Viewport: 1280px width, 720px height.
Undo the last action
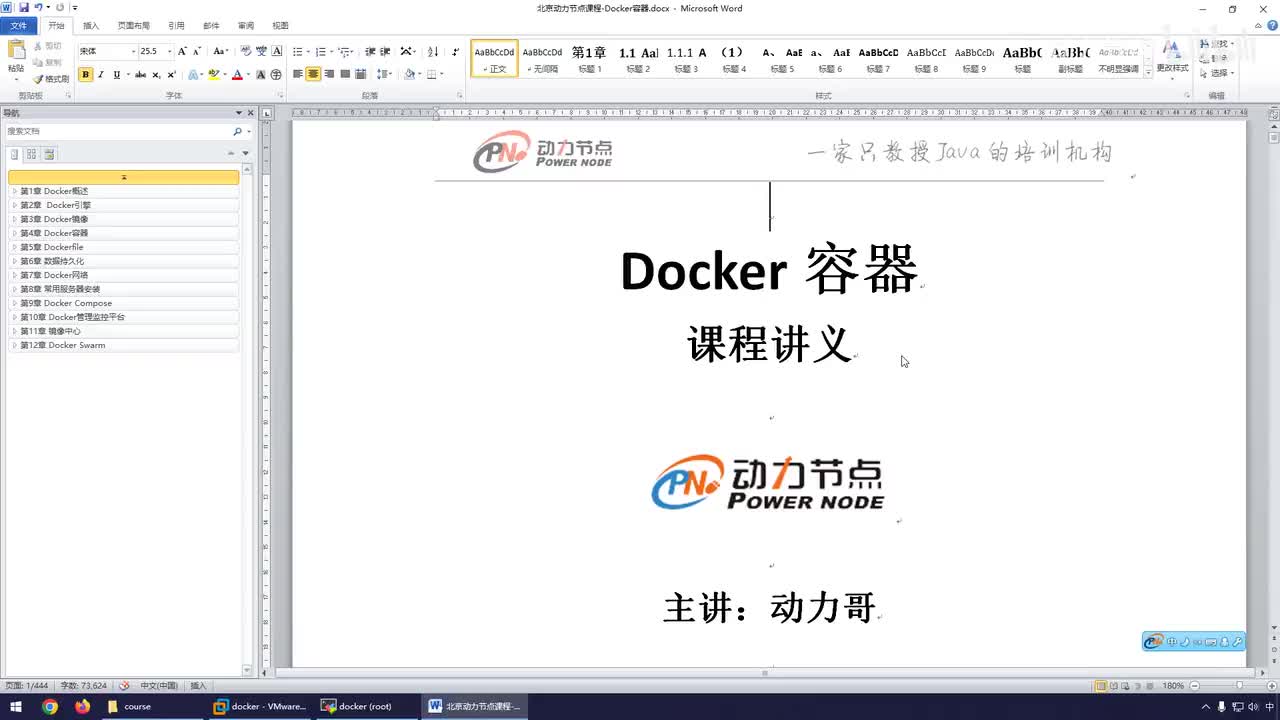(x=38, y=7)
